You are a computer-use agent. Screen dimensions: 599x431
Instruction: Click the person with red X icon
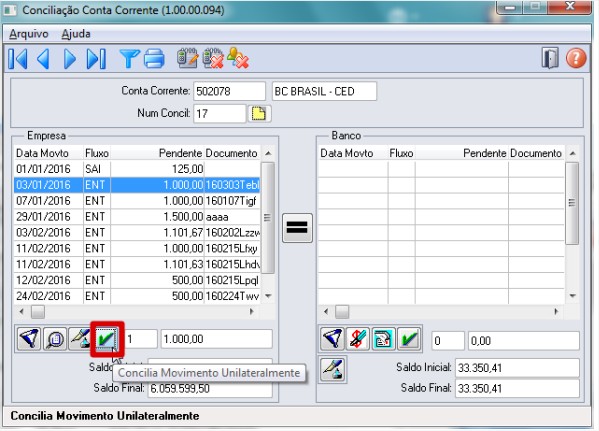click(x=238, y=58)
